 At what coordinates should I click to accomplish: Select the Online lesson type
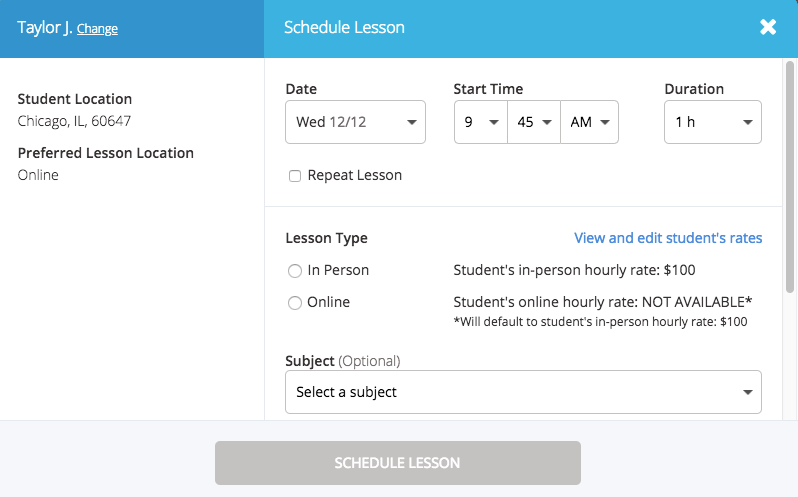[x=295, y=303]
